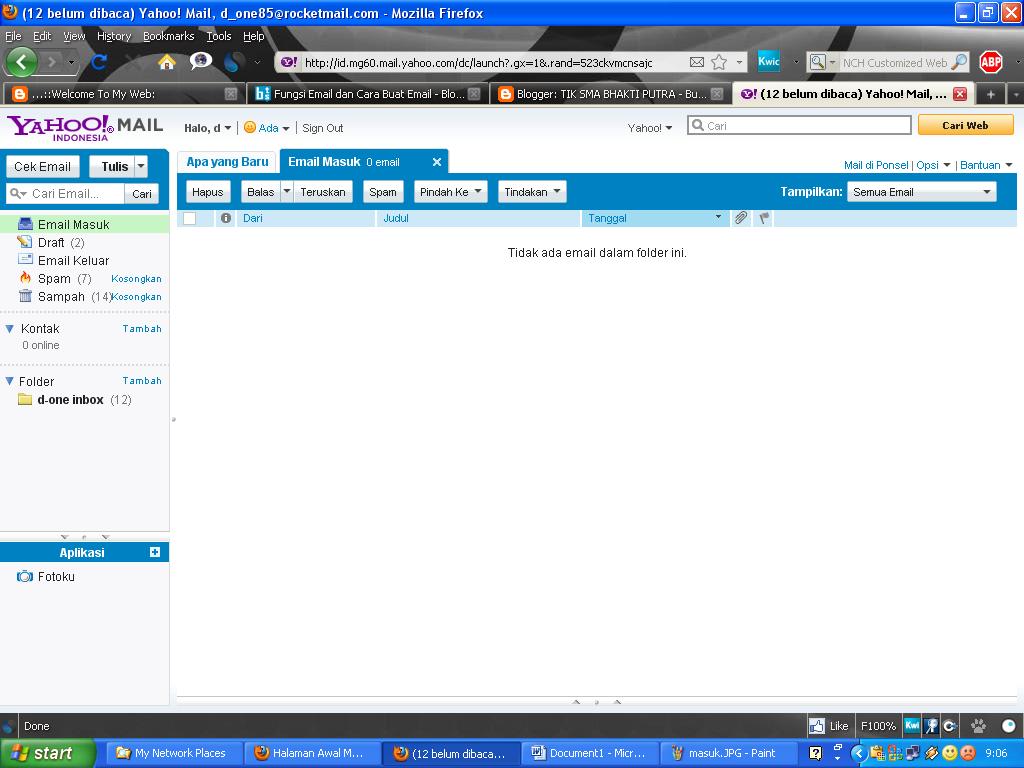Add contact with Kontak Tambah link
The width and height of the screenshot is (1024, 768).
click(142, 328)
